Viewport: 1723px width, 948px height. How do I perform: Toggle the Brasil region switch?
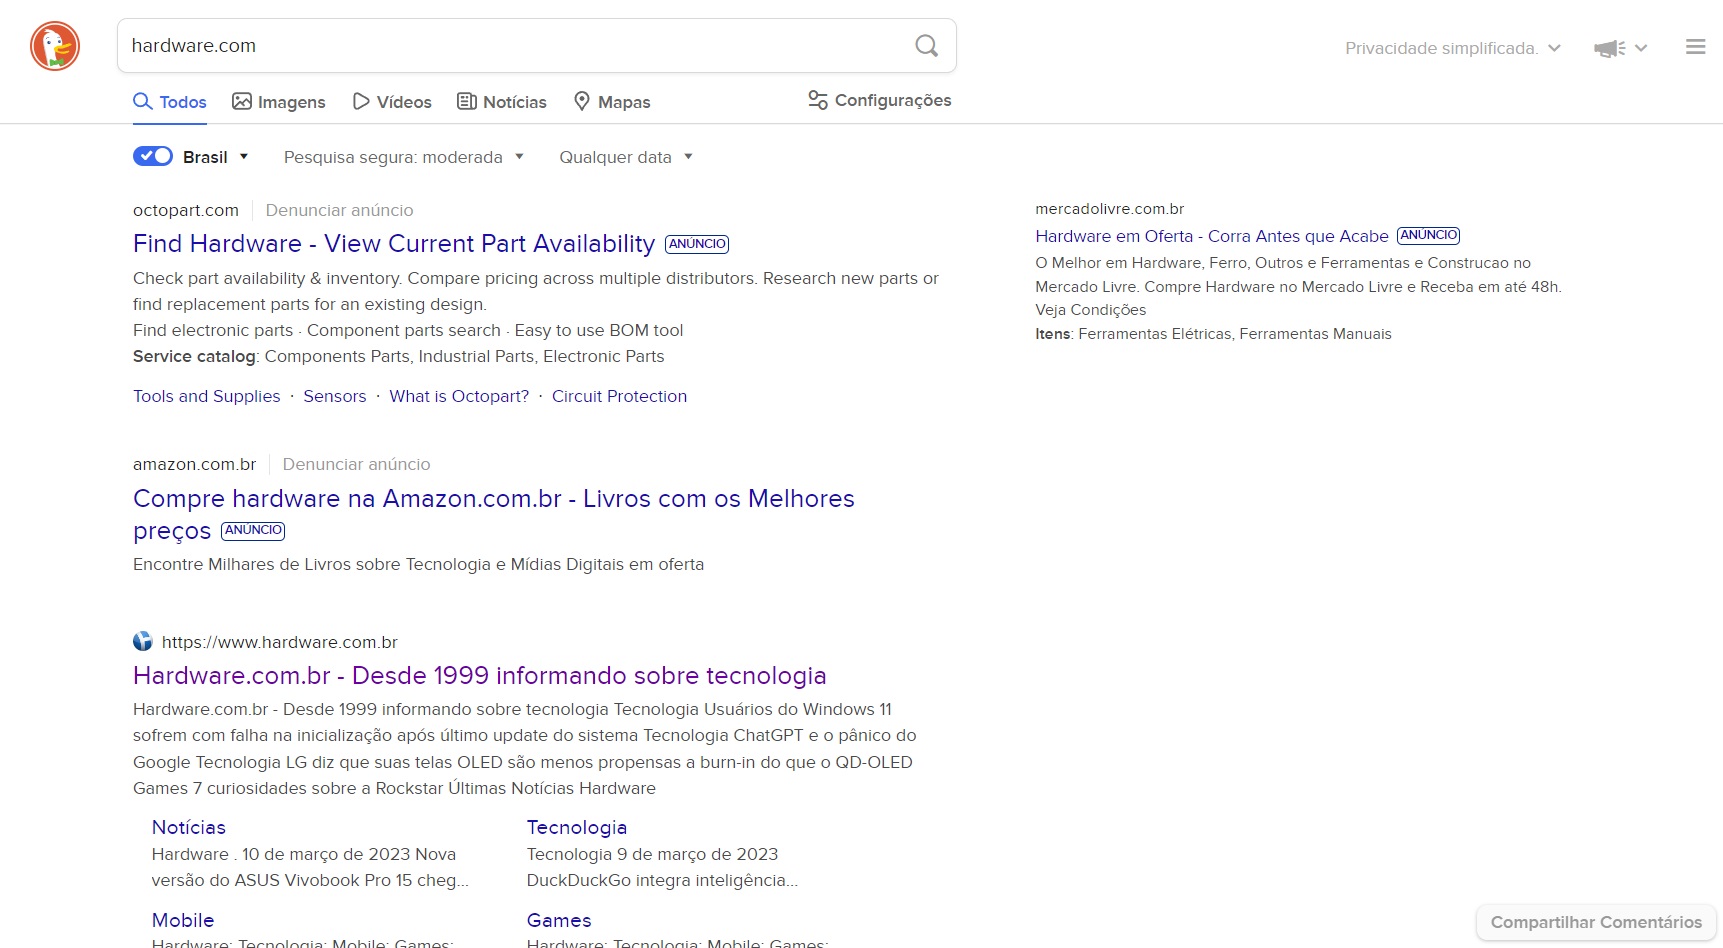pos(153,156)
